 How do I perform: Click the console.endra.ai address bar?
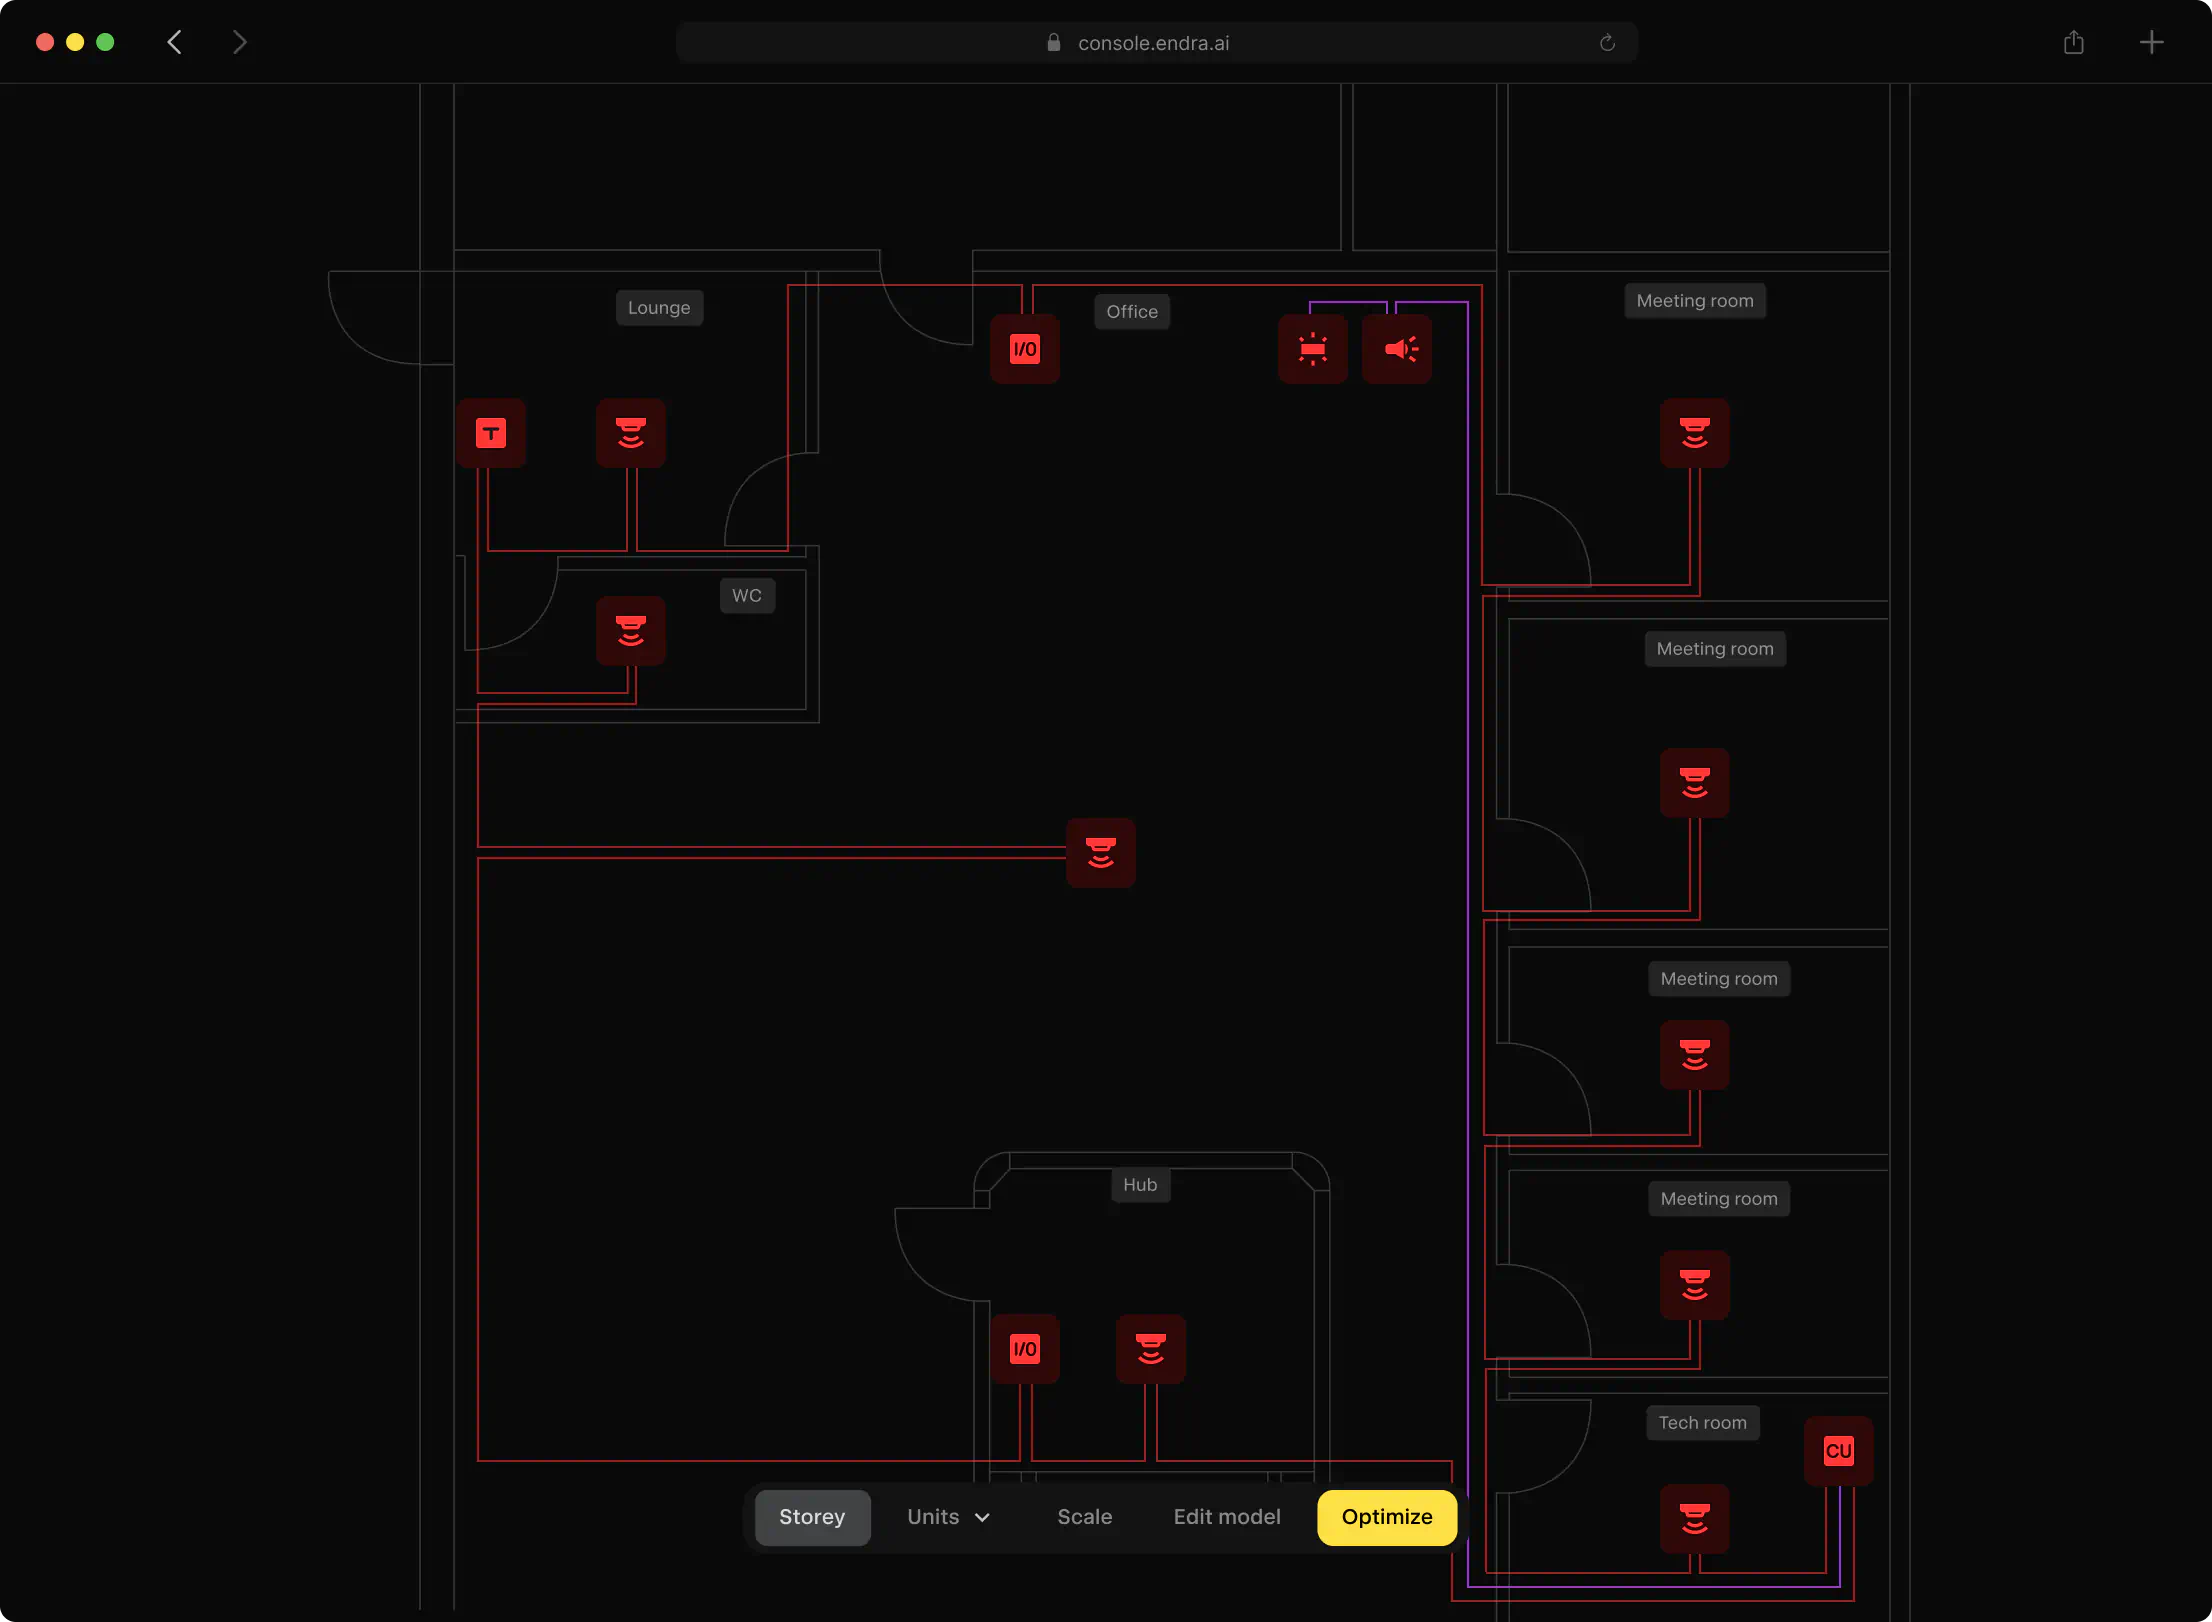click(1153, 43)
